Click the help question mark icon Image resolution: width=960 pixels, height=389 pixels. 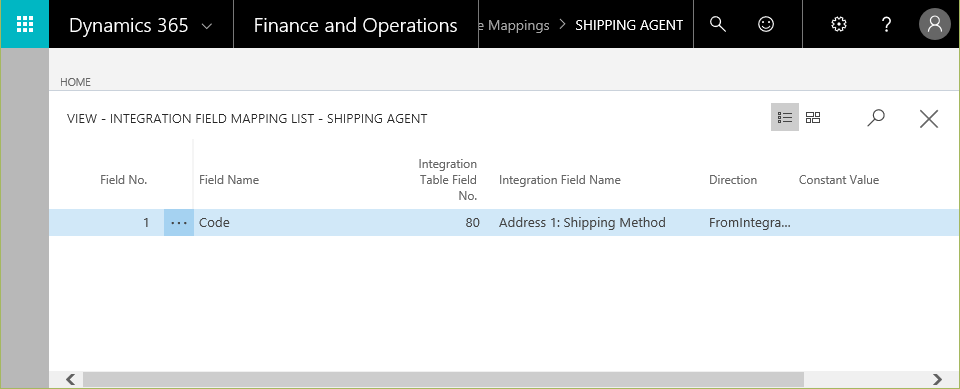tap(886, 24)
